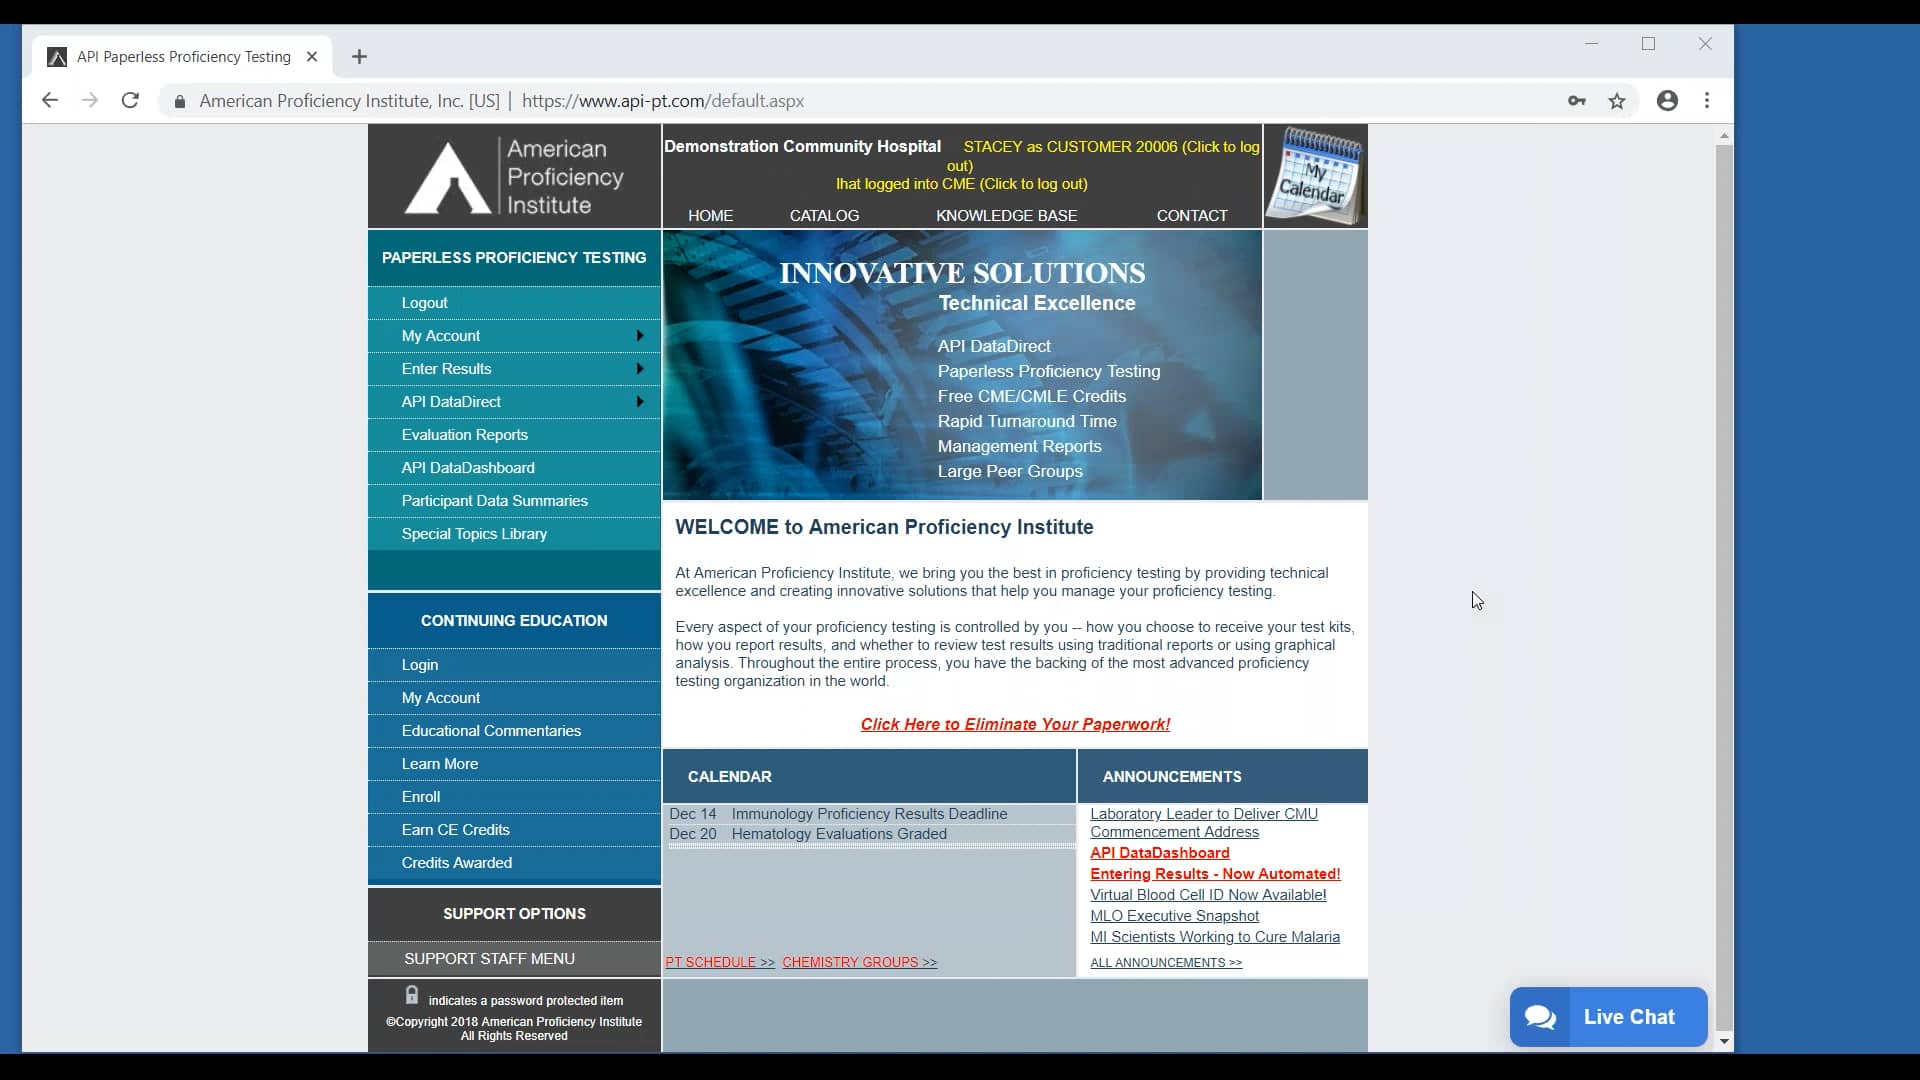Screen dimensions: 1920x1080
Task: Open the My Calendar icon
Action: tap(1315, 175)
